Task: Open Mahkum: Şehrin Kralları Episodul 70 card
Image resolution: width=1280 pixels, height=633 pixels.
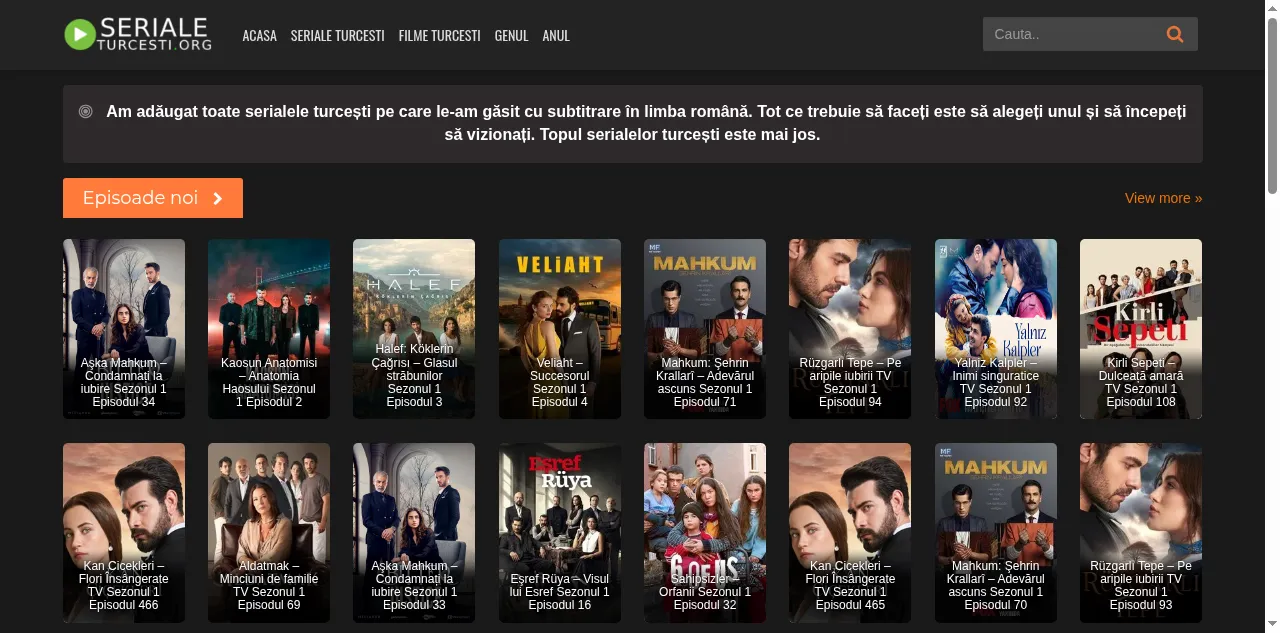Action: 996,533
